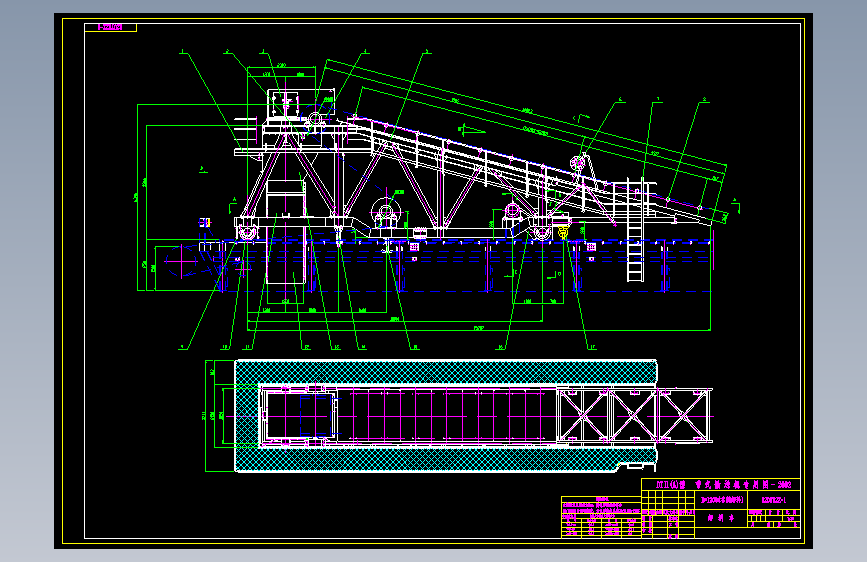Select the roller assembly on the inclined belt
Image resolution: width=867 pixels, height=562 pixels.
579,164
